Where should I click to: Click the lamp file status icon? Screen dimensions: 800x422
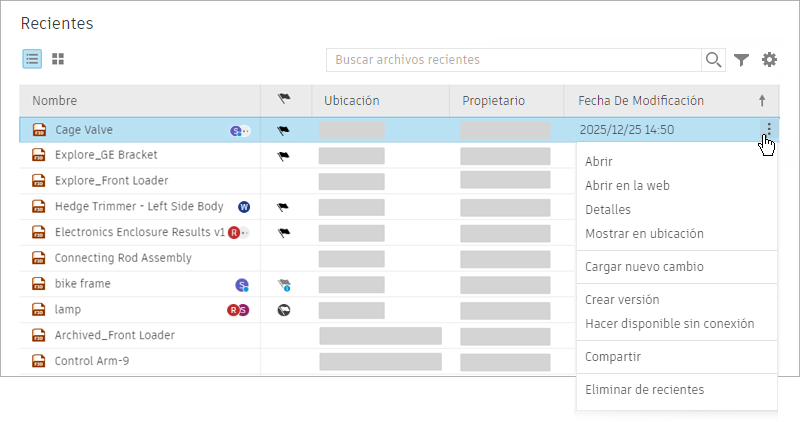pyautogui.click(x=283, y=310)
